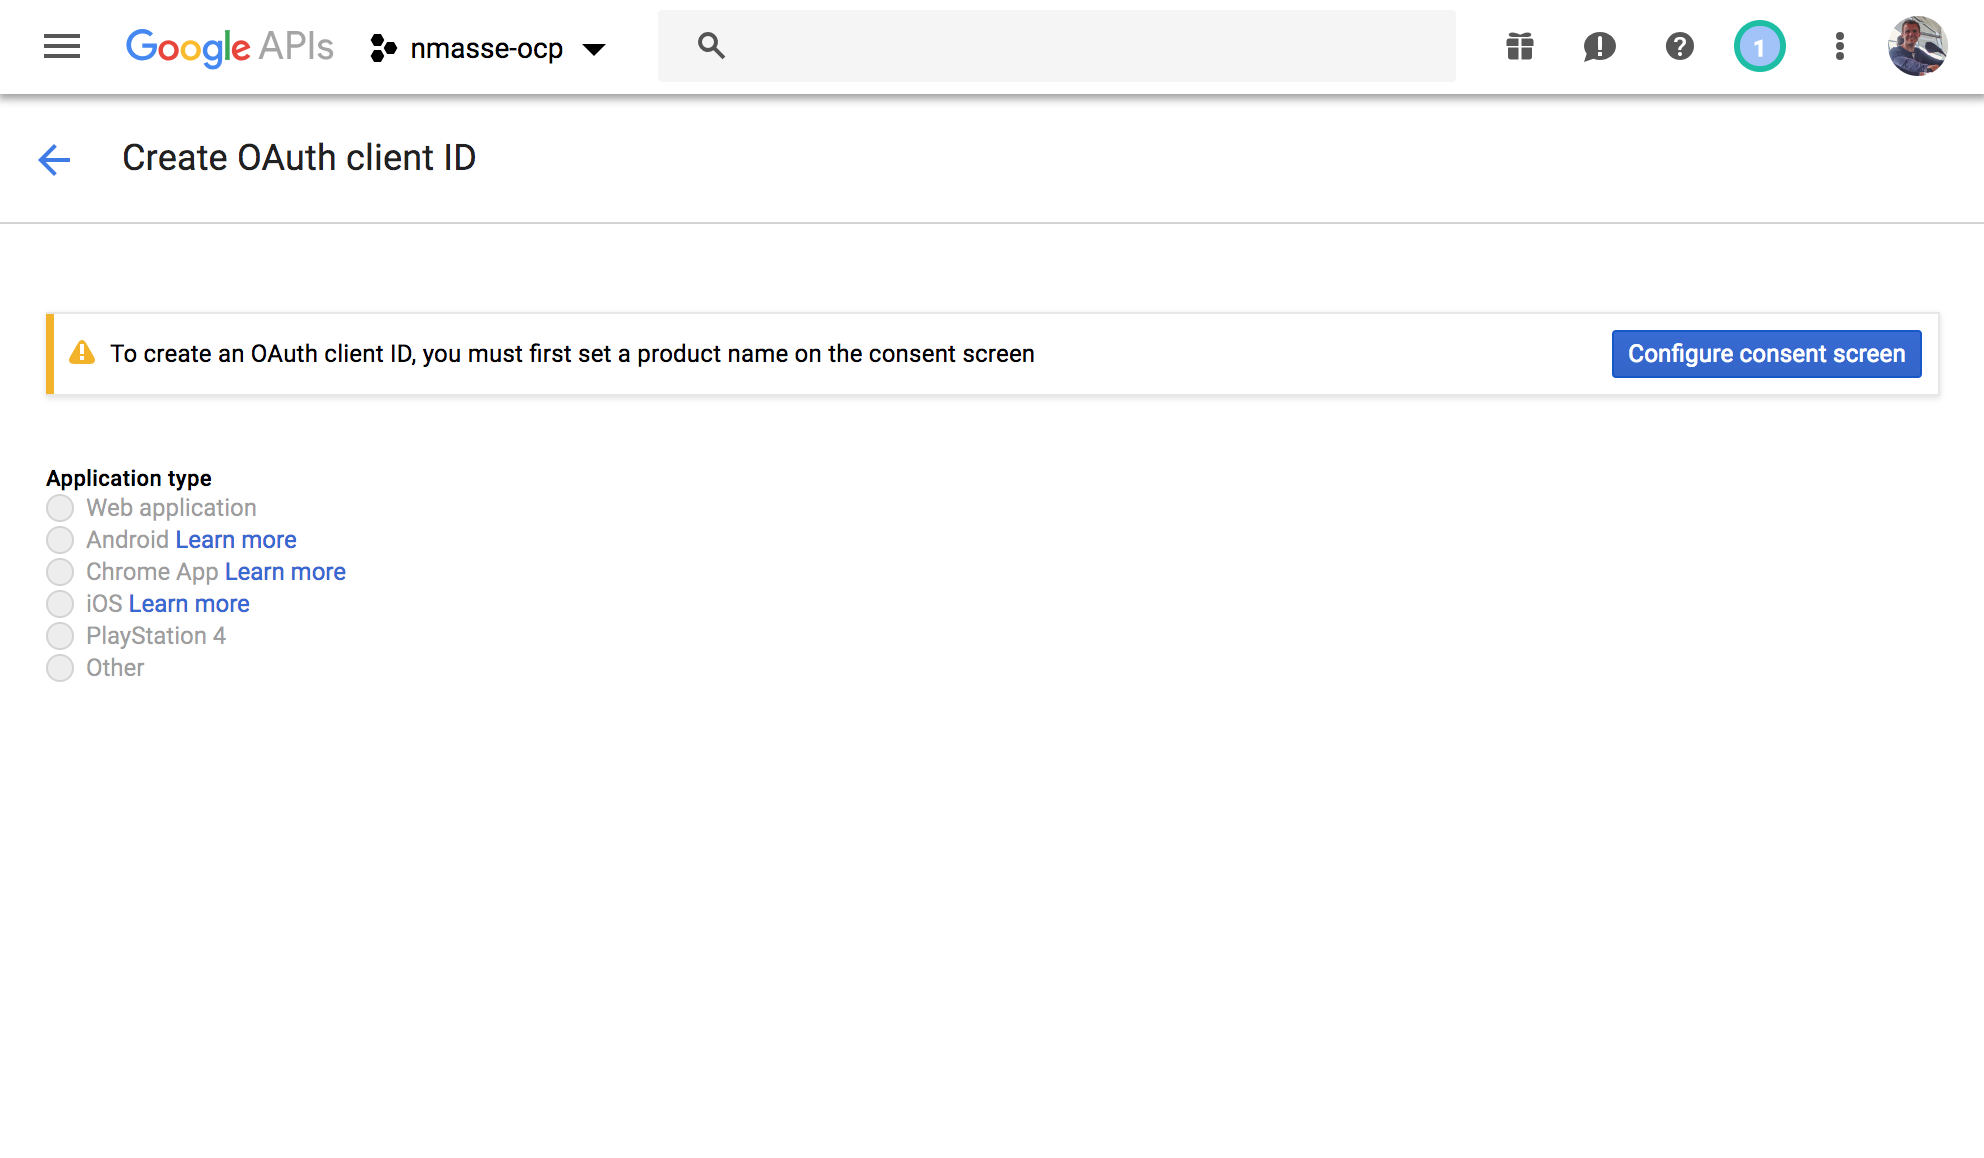Image resolution: width=1984 pixels, height=1158 pixels.
Task: Click the help question mark icon
Action: [1679, 46]
